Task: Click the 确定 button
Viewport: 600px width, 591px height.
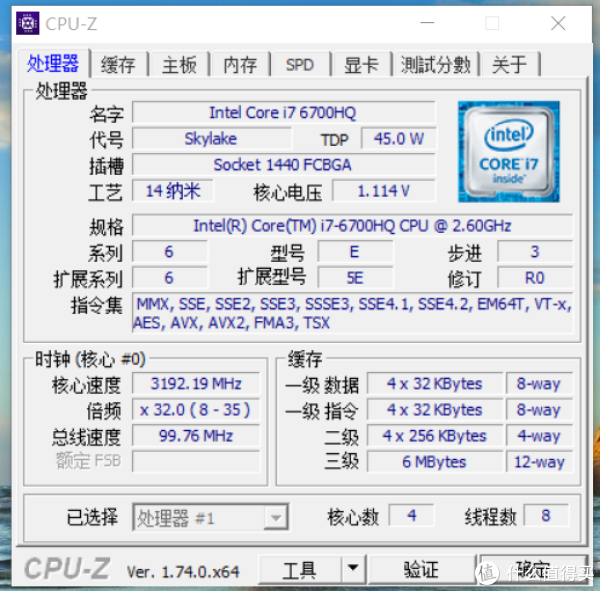Action: point(533,570)
